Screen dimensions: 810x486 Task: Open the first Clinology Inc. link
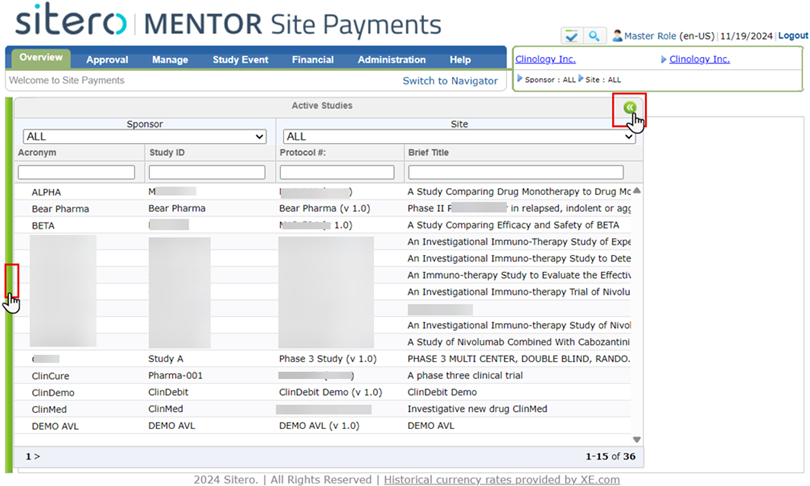[546, 59]
